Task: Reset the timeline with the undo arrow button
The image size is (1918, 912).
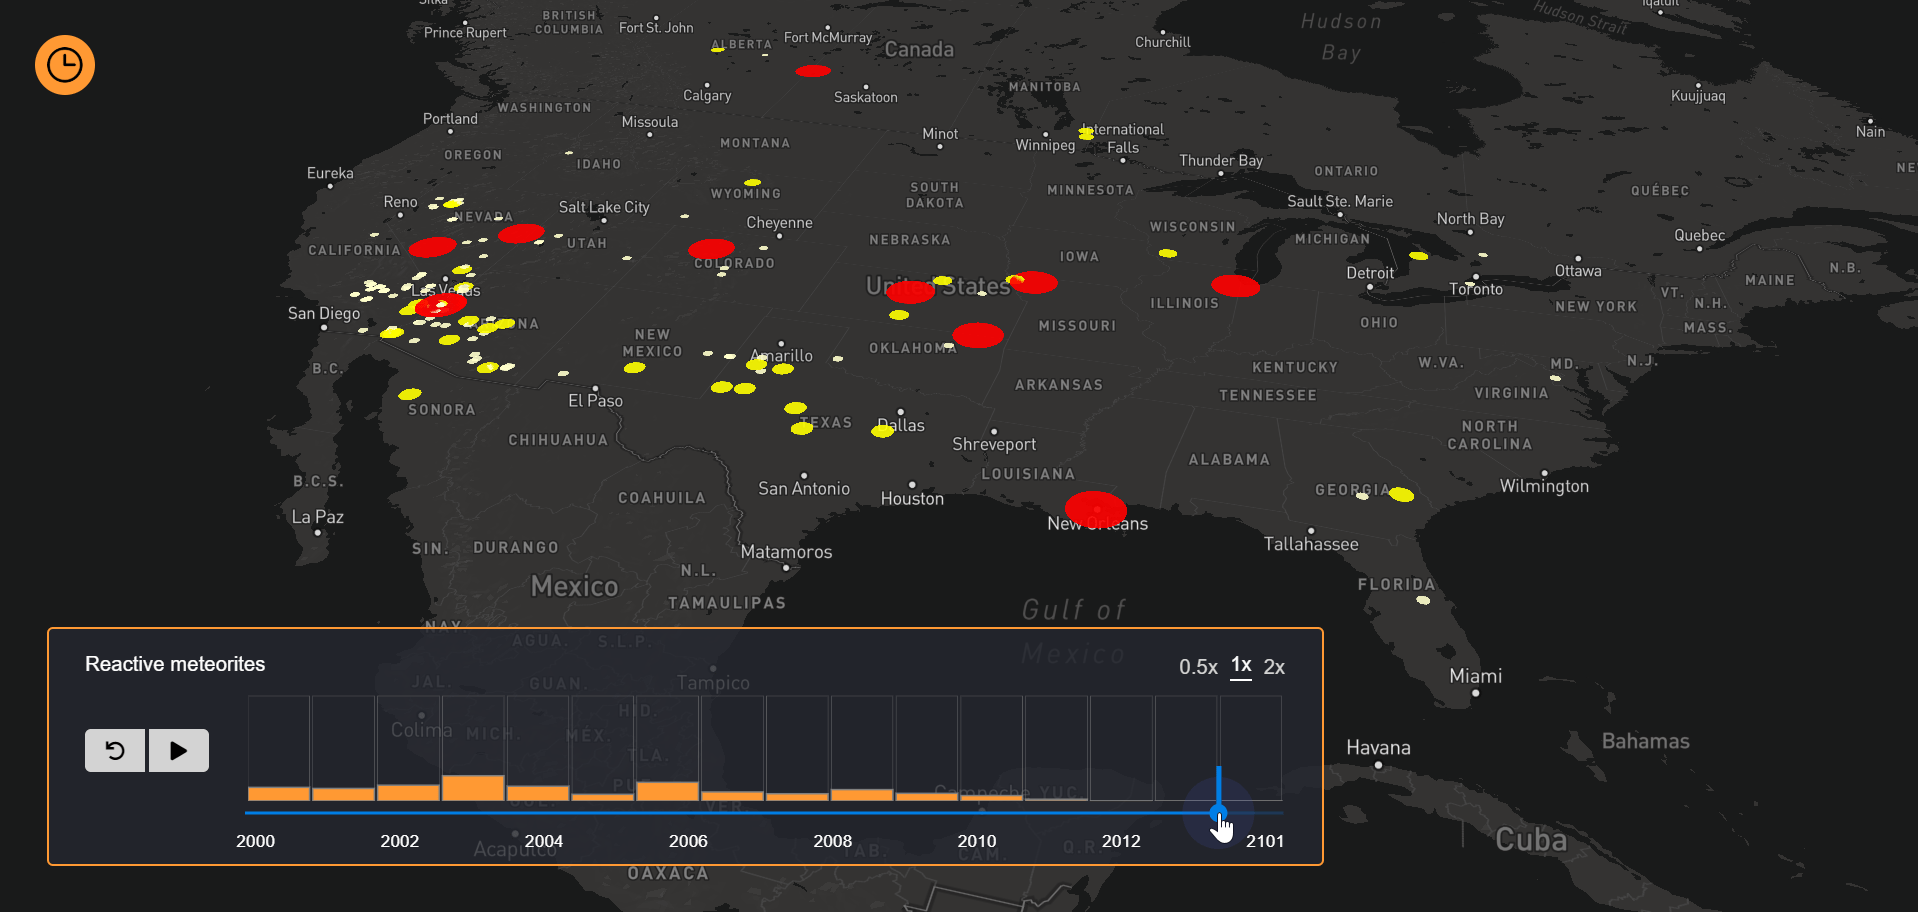Action: [115, 750]
